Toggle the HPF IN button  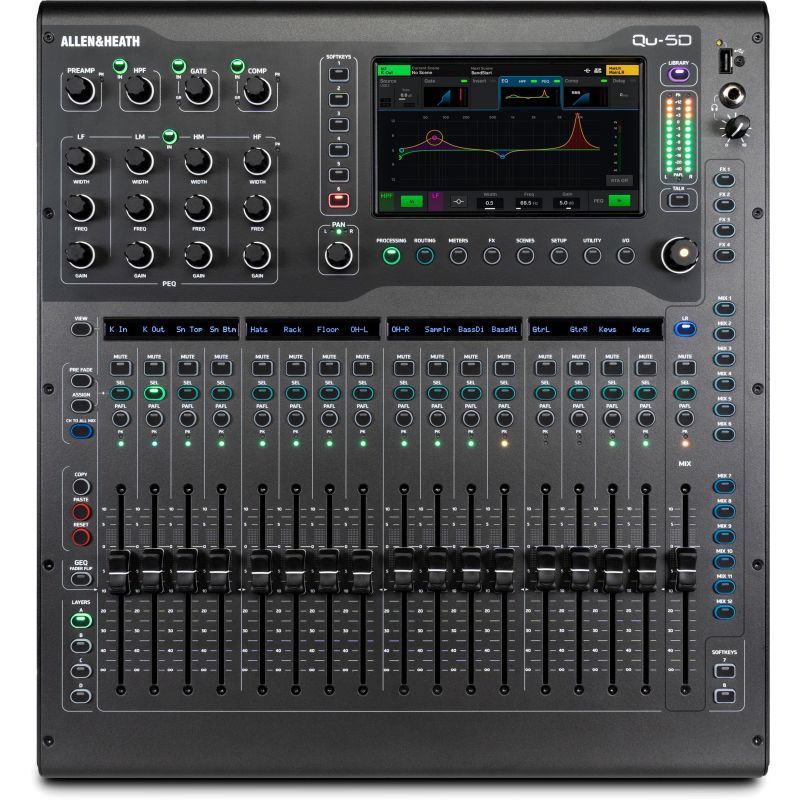(120, 66)
